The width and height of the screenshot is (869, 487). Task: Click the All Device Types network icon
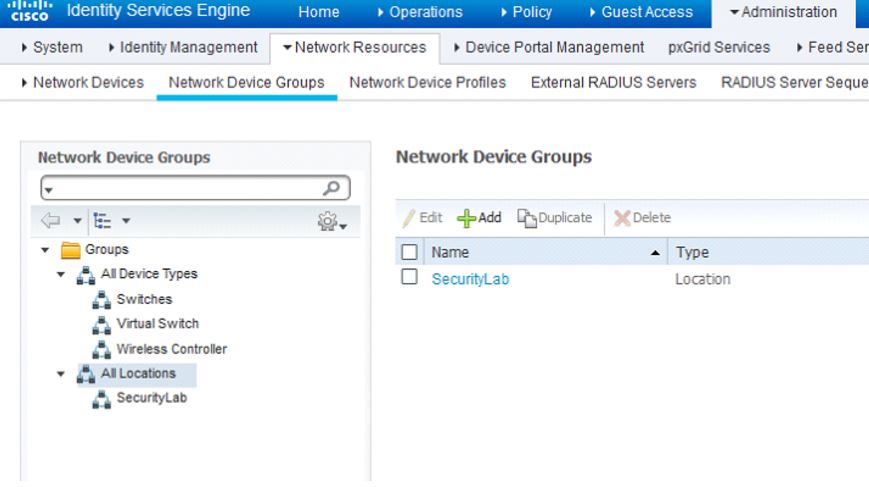point(86,275)
